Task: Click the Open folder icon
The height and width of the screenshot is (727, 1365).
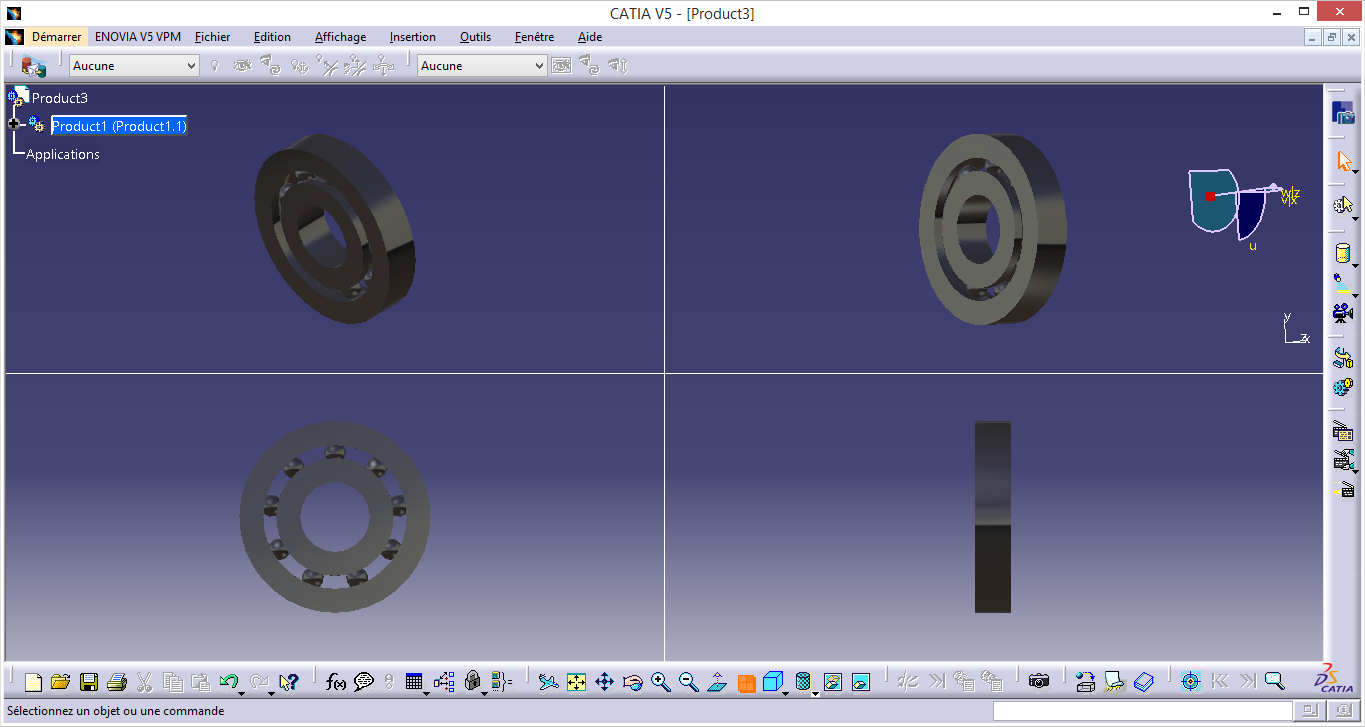Action: pos(60,682)
